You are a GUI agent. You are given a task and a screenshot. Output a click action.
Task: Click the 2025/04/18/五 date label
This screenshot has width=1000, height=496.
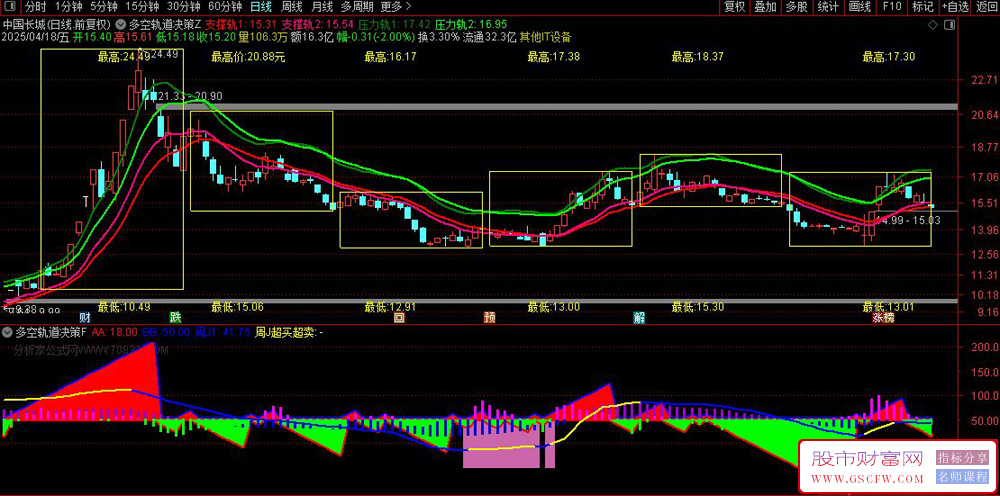click(34, 37)
